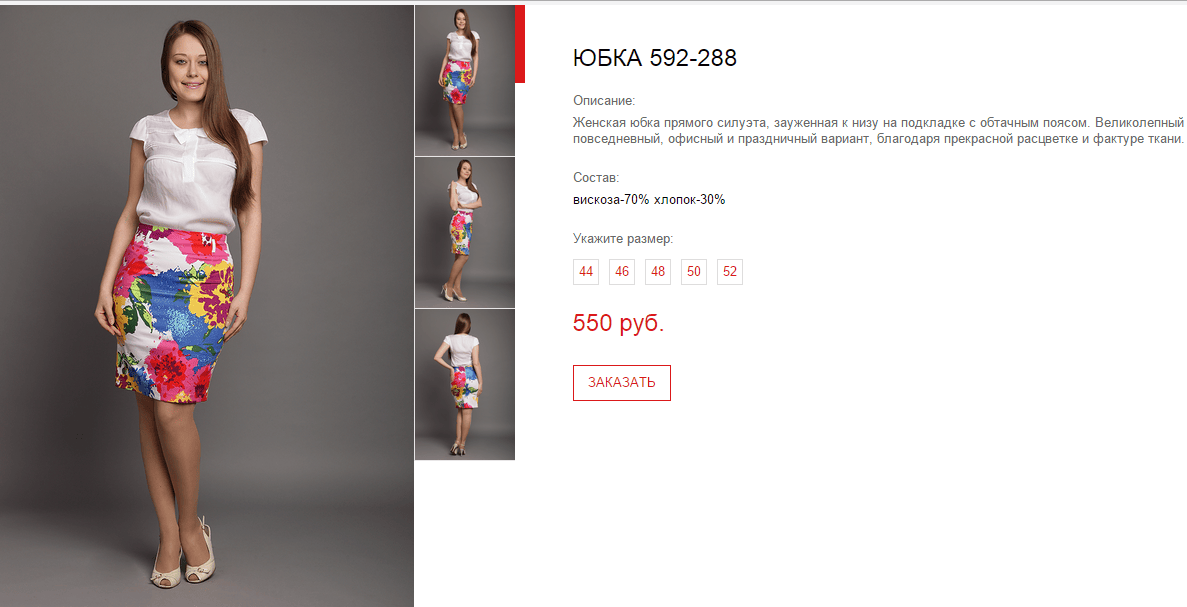
Task: Click the Укажите размер label
Action: [623, 239]
